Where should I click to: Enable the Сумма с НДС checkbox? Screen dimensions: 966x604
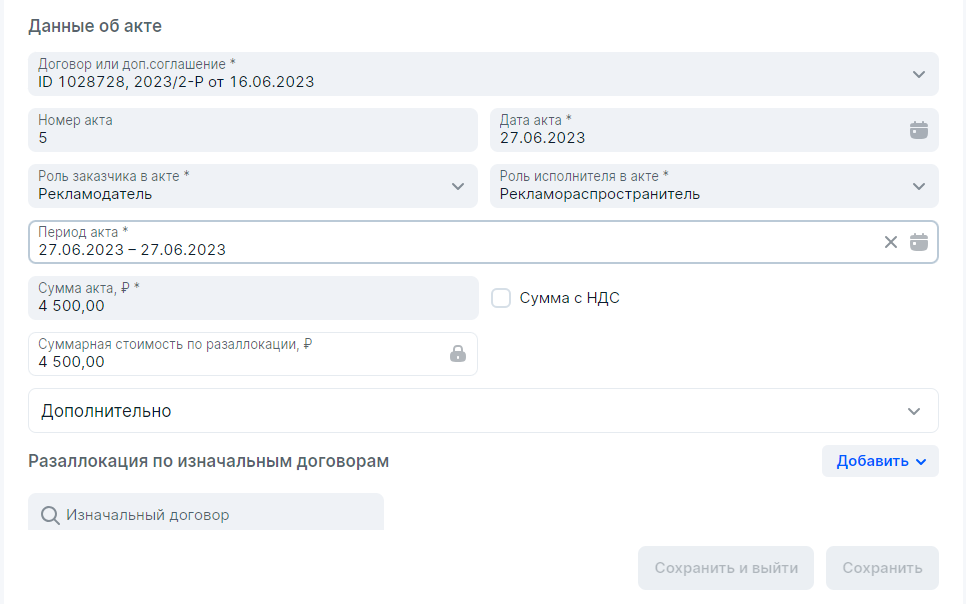[502, 298]
